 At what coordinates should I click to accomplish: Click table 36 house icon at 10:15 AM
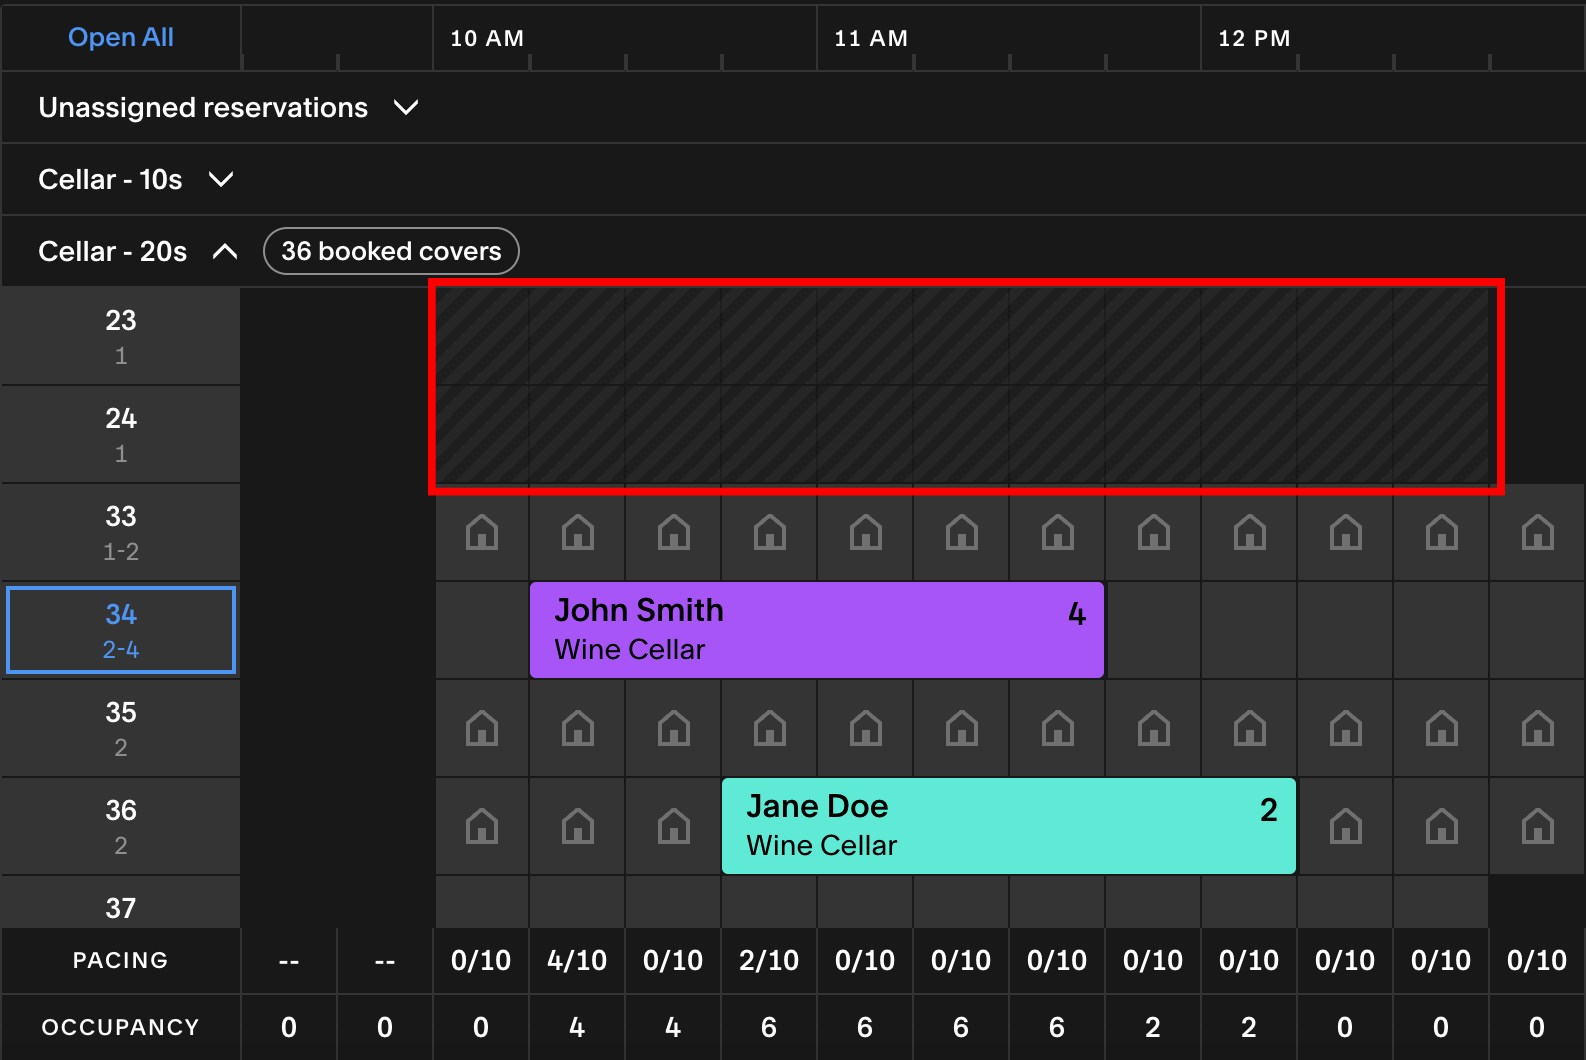[578, 826]
